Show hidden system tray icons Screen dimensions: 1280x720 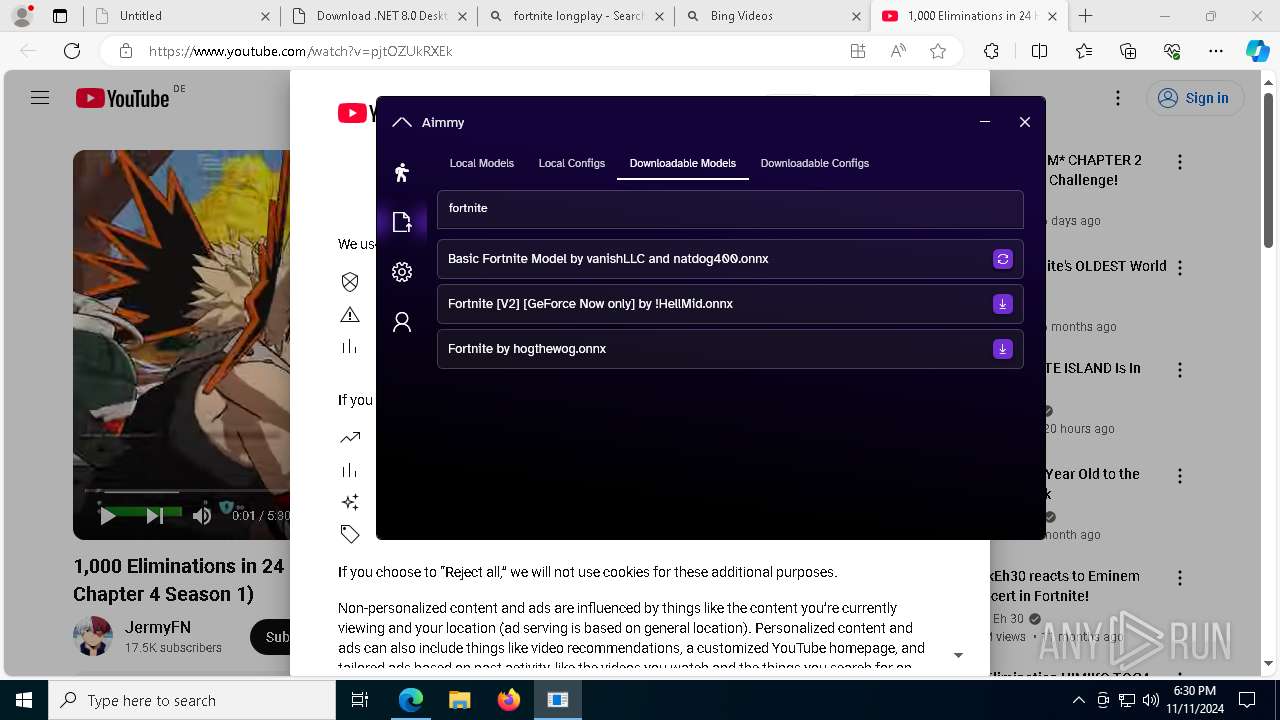(1078, 700)
